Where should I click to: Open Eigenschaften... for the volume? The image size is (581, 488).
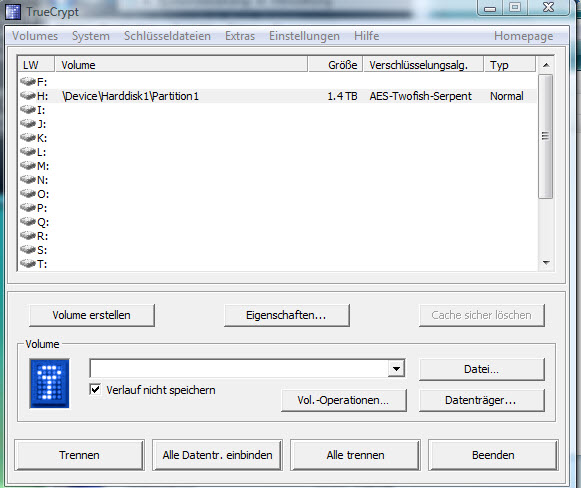pyautogui.click(x=286, y=315)
